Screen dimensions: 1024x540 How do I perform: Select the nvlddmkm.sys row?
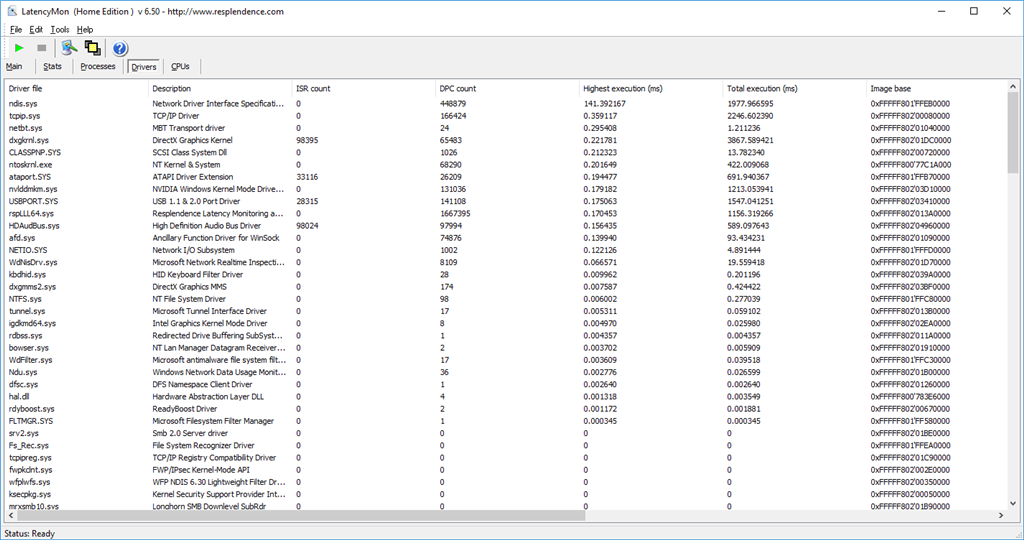(x=506, y=189)
